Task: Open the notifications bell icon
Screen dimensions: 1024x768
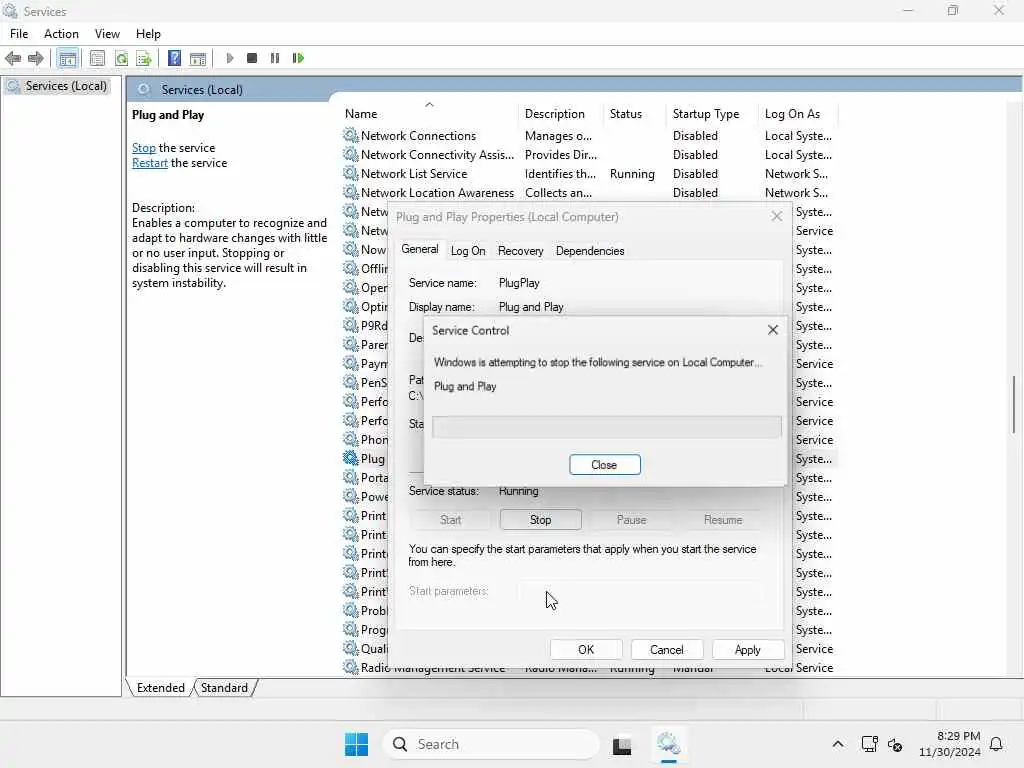Action: pos(997,744)
